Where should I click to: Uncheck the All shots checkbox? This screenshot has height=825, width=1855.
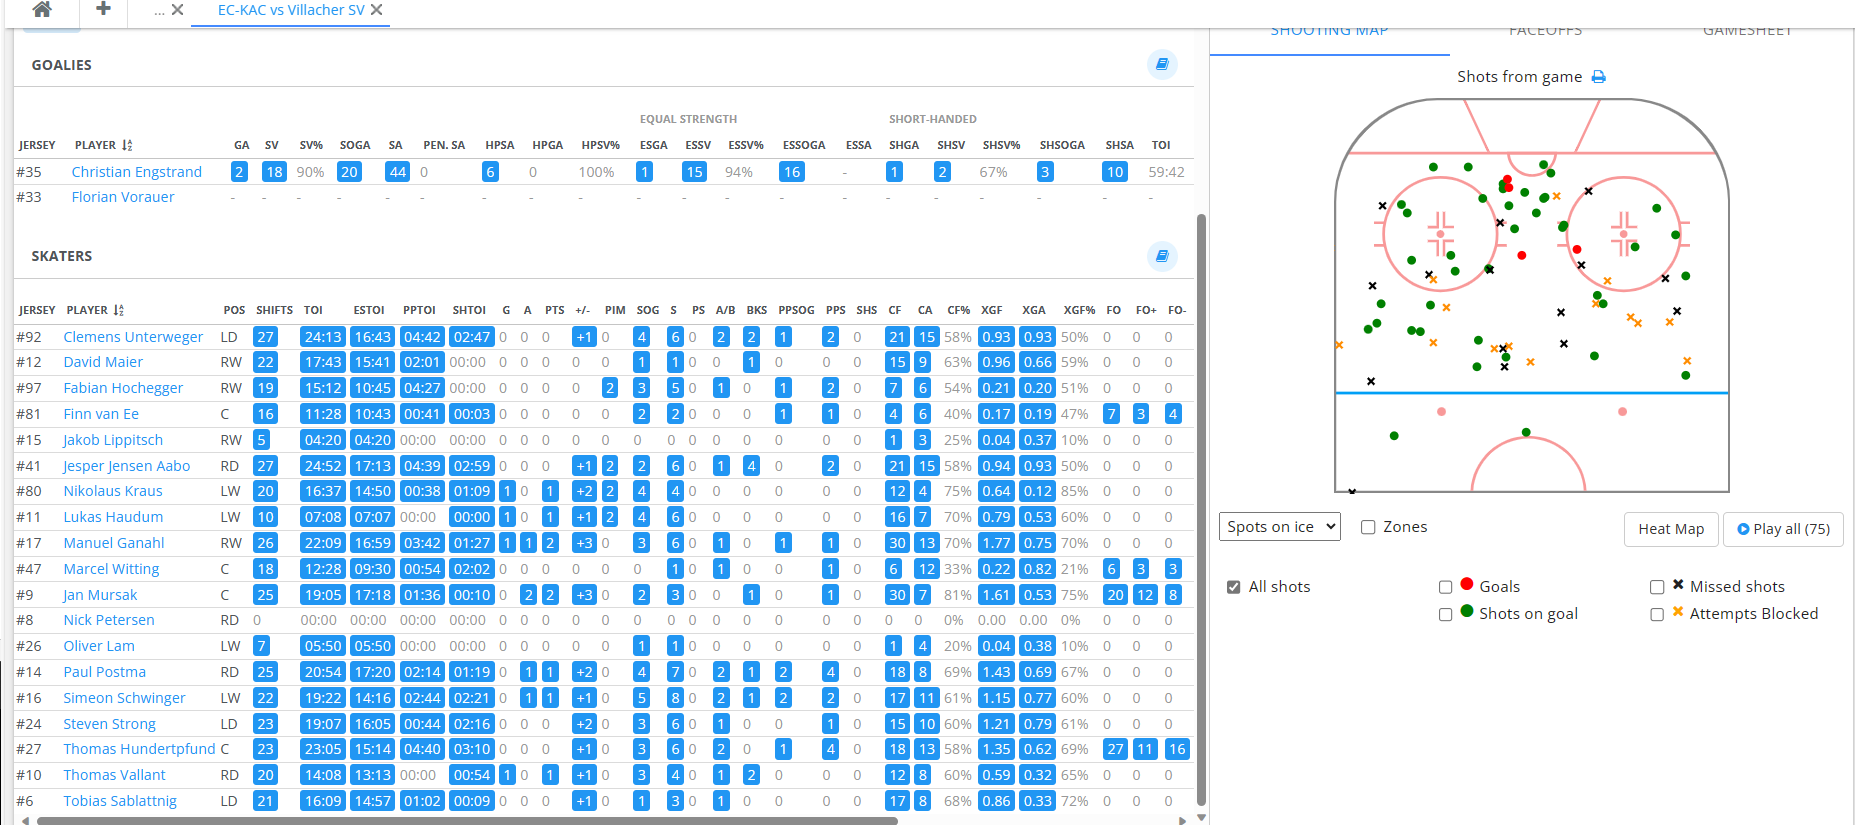(1234, 587)
